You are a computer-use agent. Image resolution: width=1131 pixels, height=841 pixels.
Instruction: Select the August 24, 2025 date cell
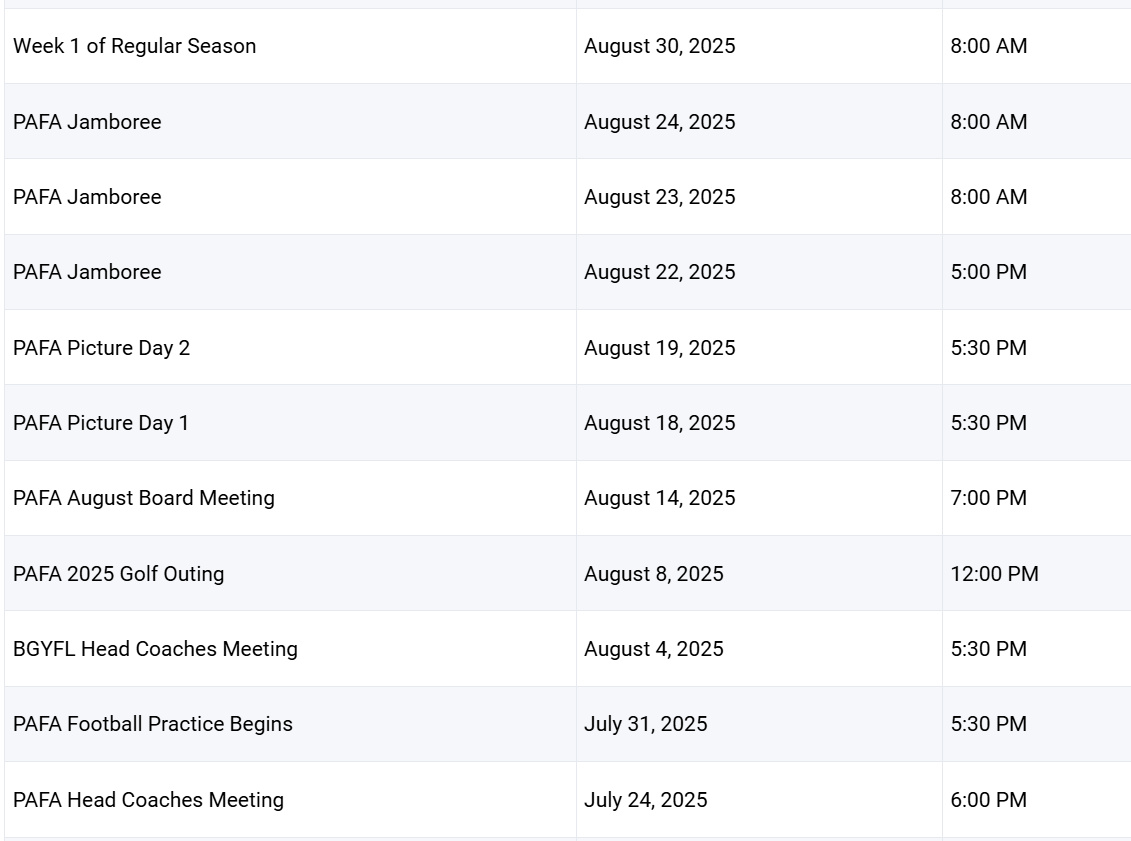click(659, 122)
